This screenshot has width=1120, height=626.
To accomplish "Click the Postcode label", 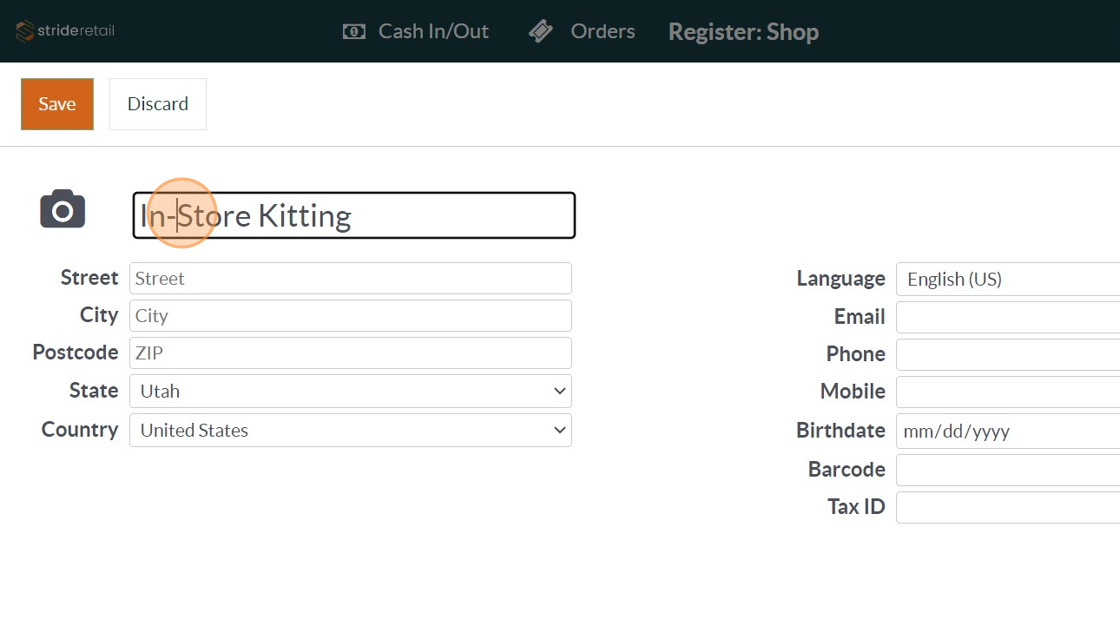I will tap(75, 352).
